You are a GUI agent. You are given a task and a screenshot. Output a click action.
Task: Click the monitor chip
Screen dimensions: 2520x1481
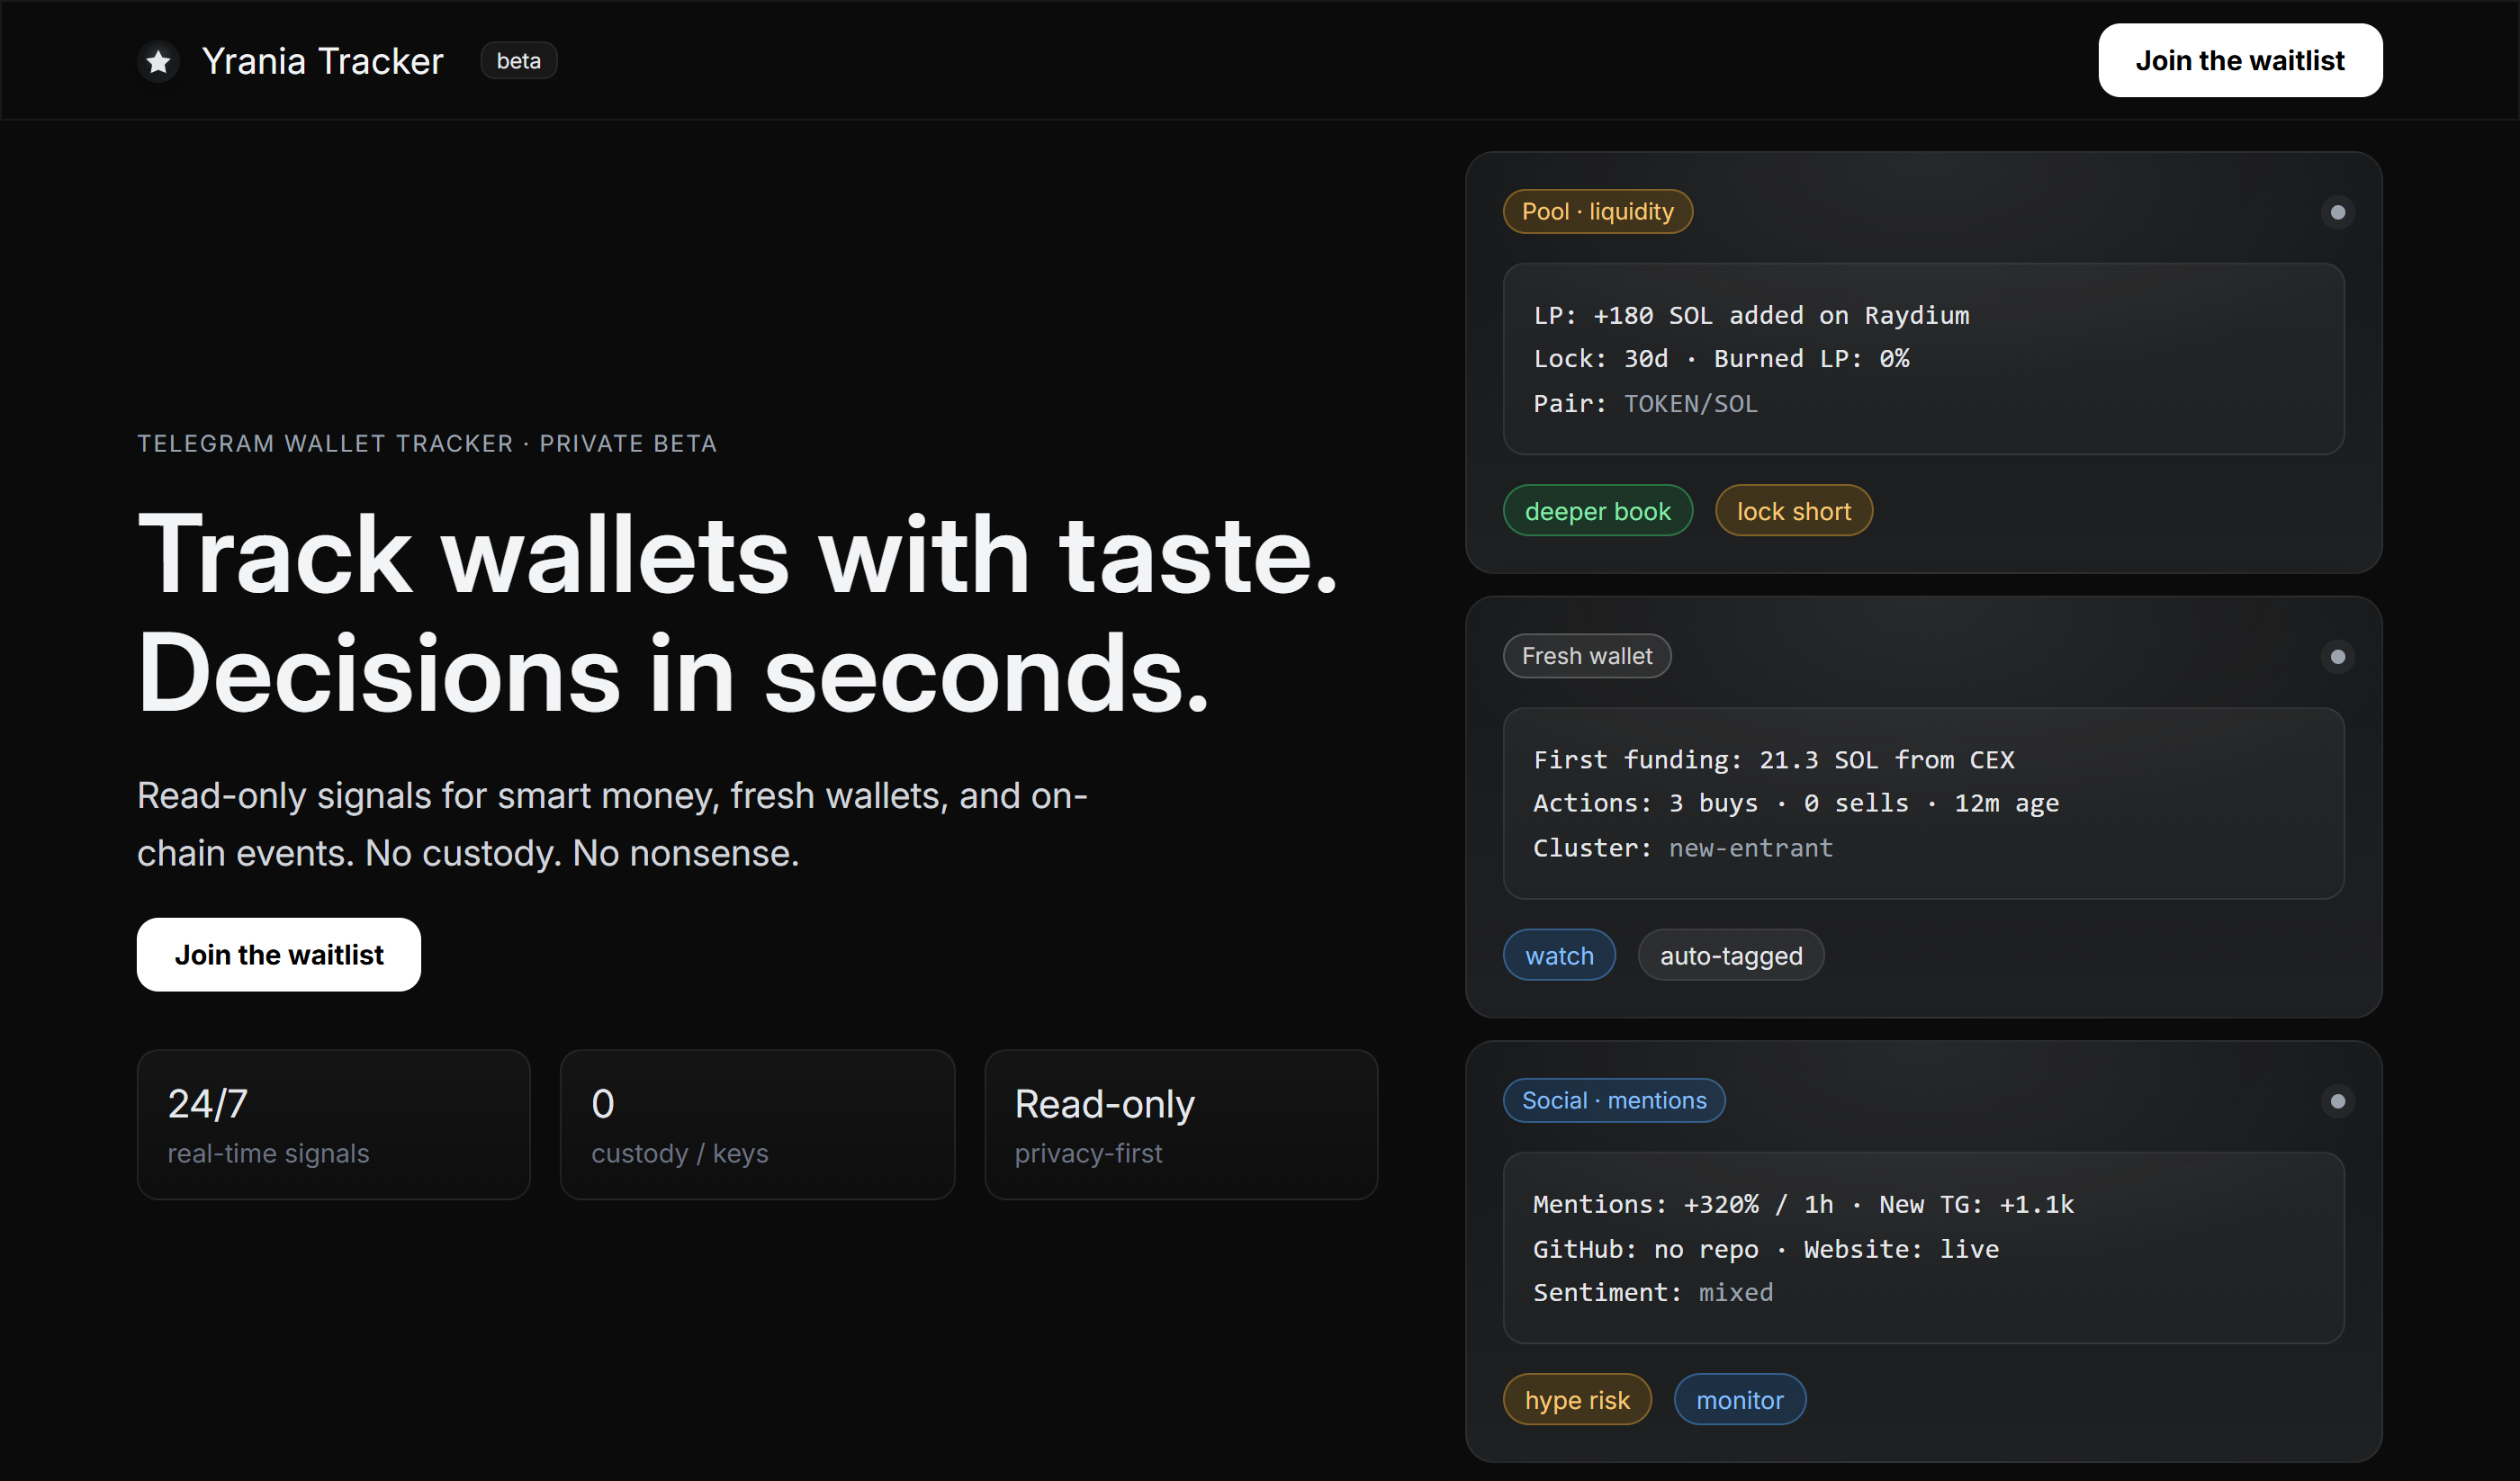click(x=1739, y=1399)
